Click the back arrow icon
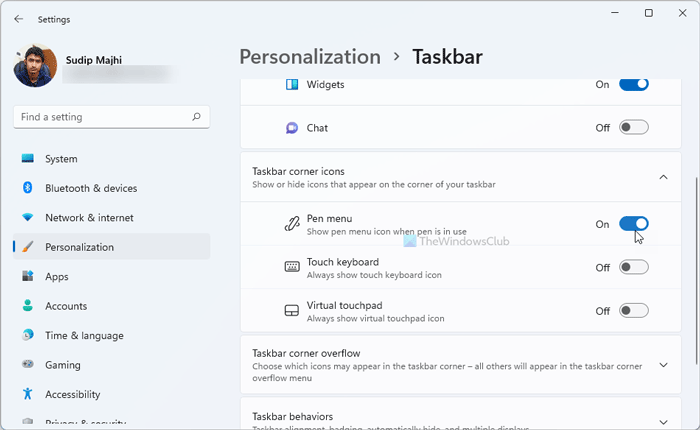Viewport: 700px width, 430px height. [x=18, y=18]
